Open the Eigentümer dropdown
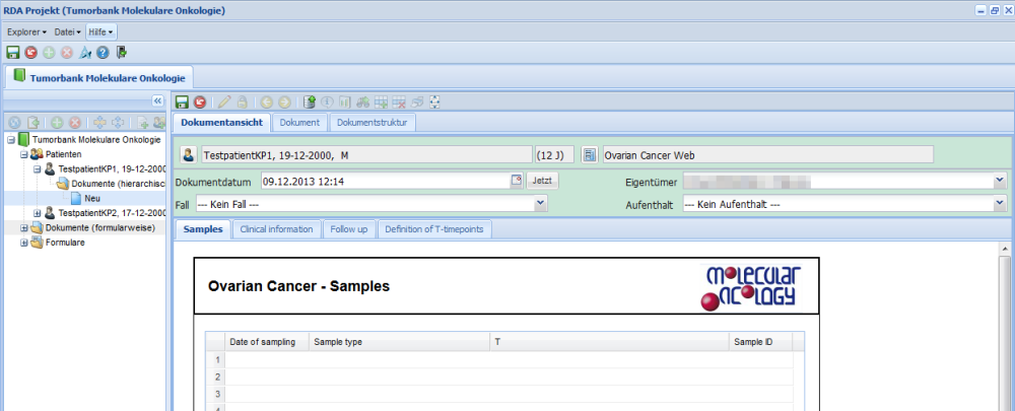The width and height of the screenshot is (1015, 411). pos(999,181)
